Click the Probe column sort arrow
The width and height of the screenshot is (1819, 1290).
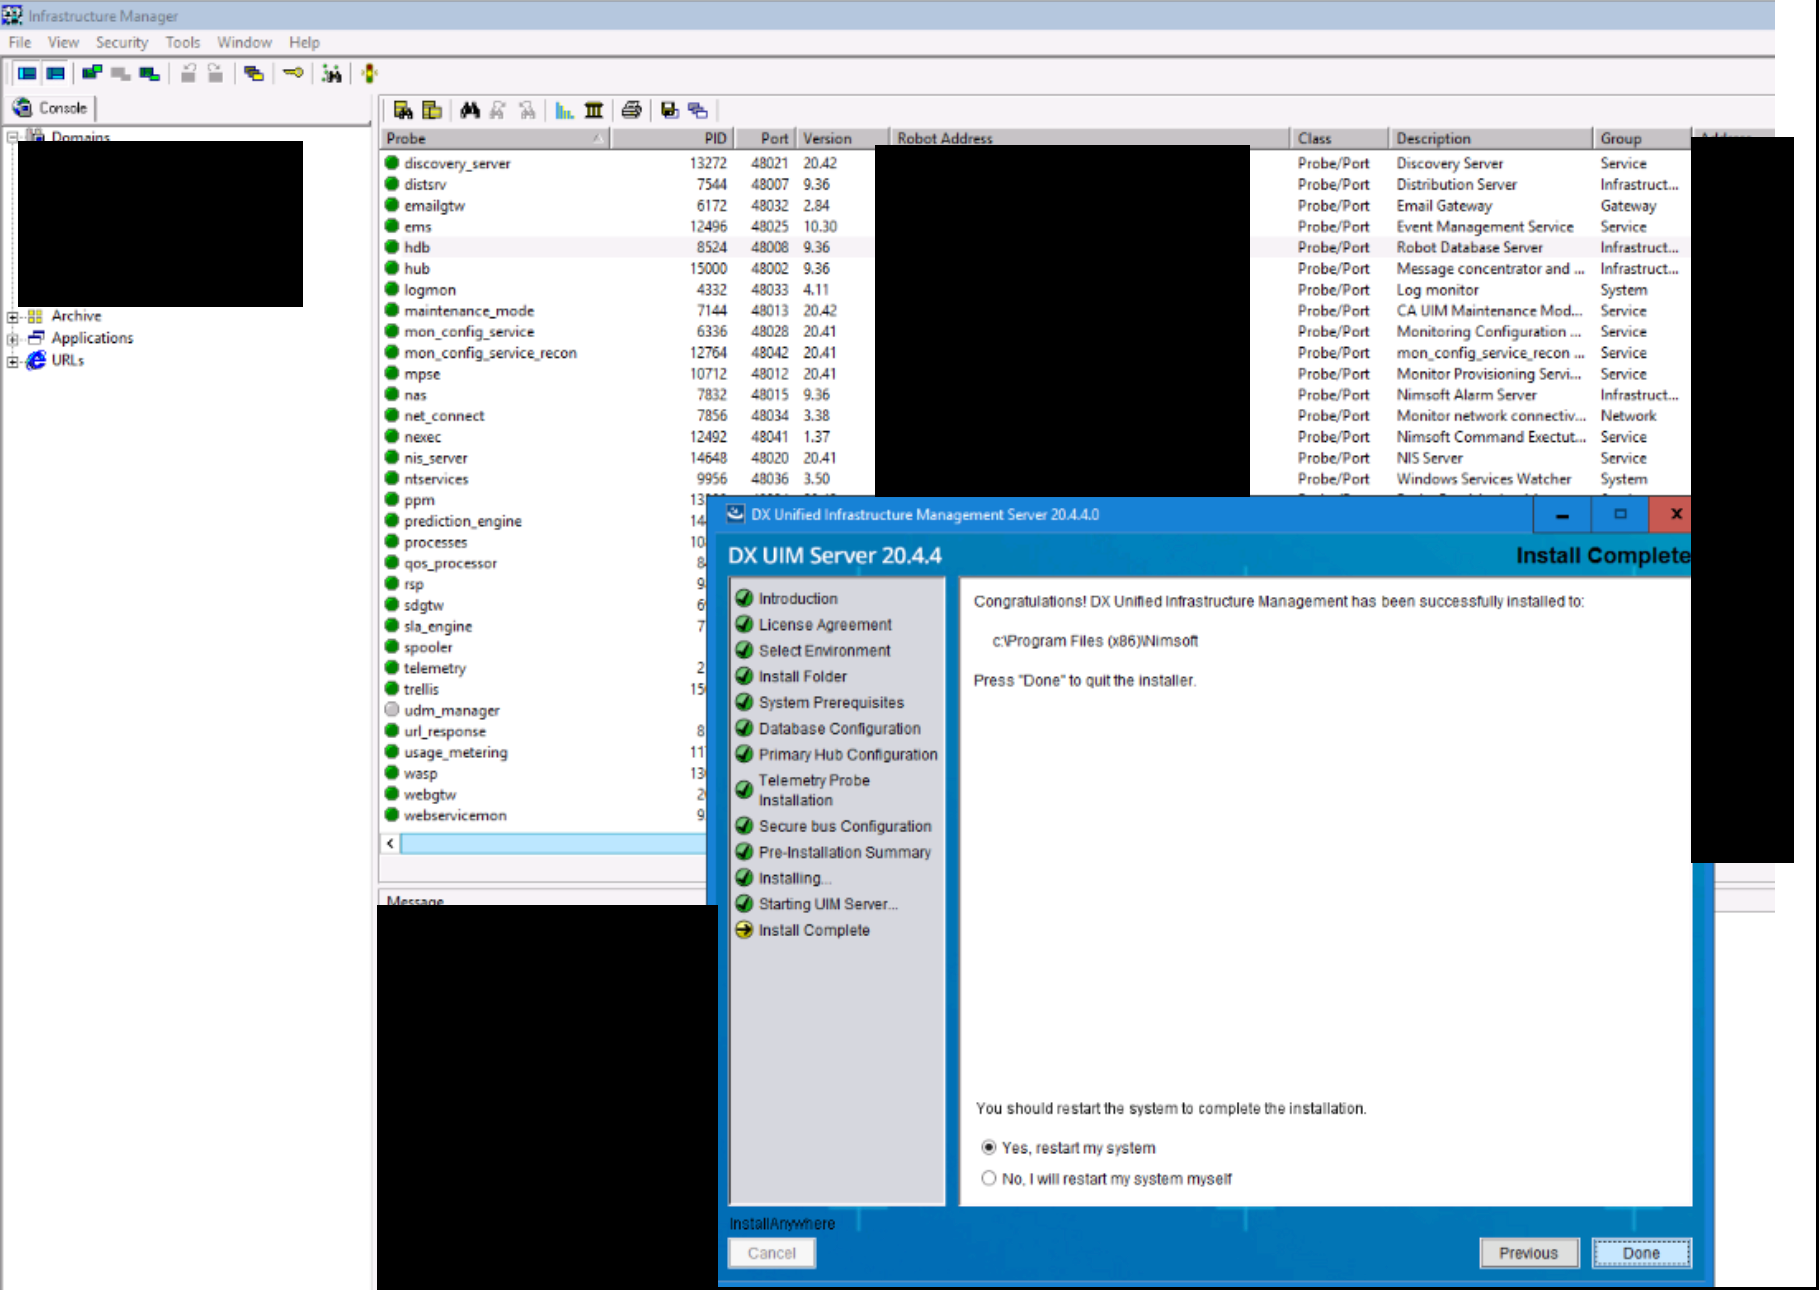pyautogui.click(x=597, y=138)
